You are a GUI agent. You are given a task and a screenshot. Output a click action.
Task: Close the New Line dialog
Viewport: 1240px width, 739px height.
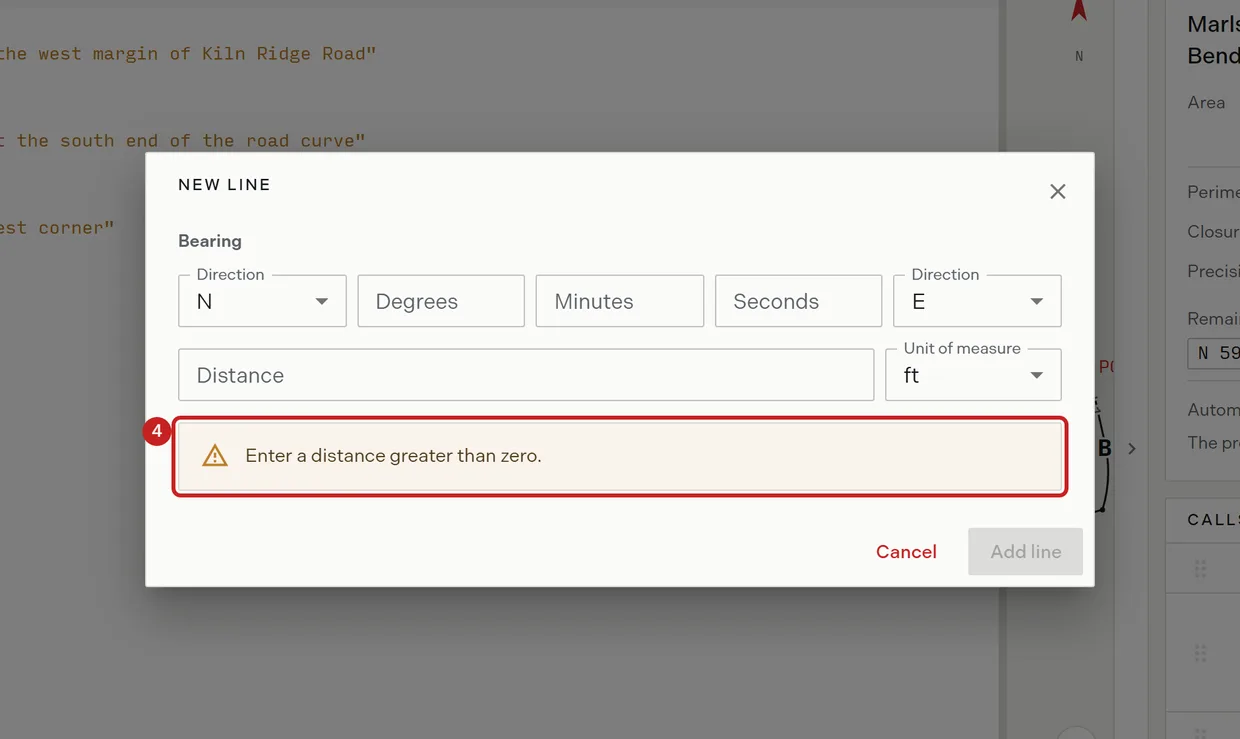tap(1057, 191)
